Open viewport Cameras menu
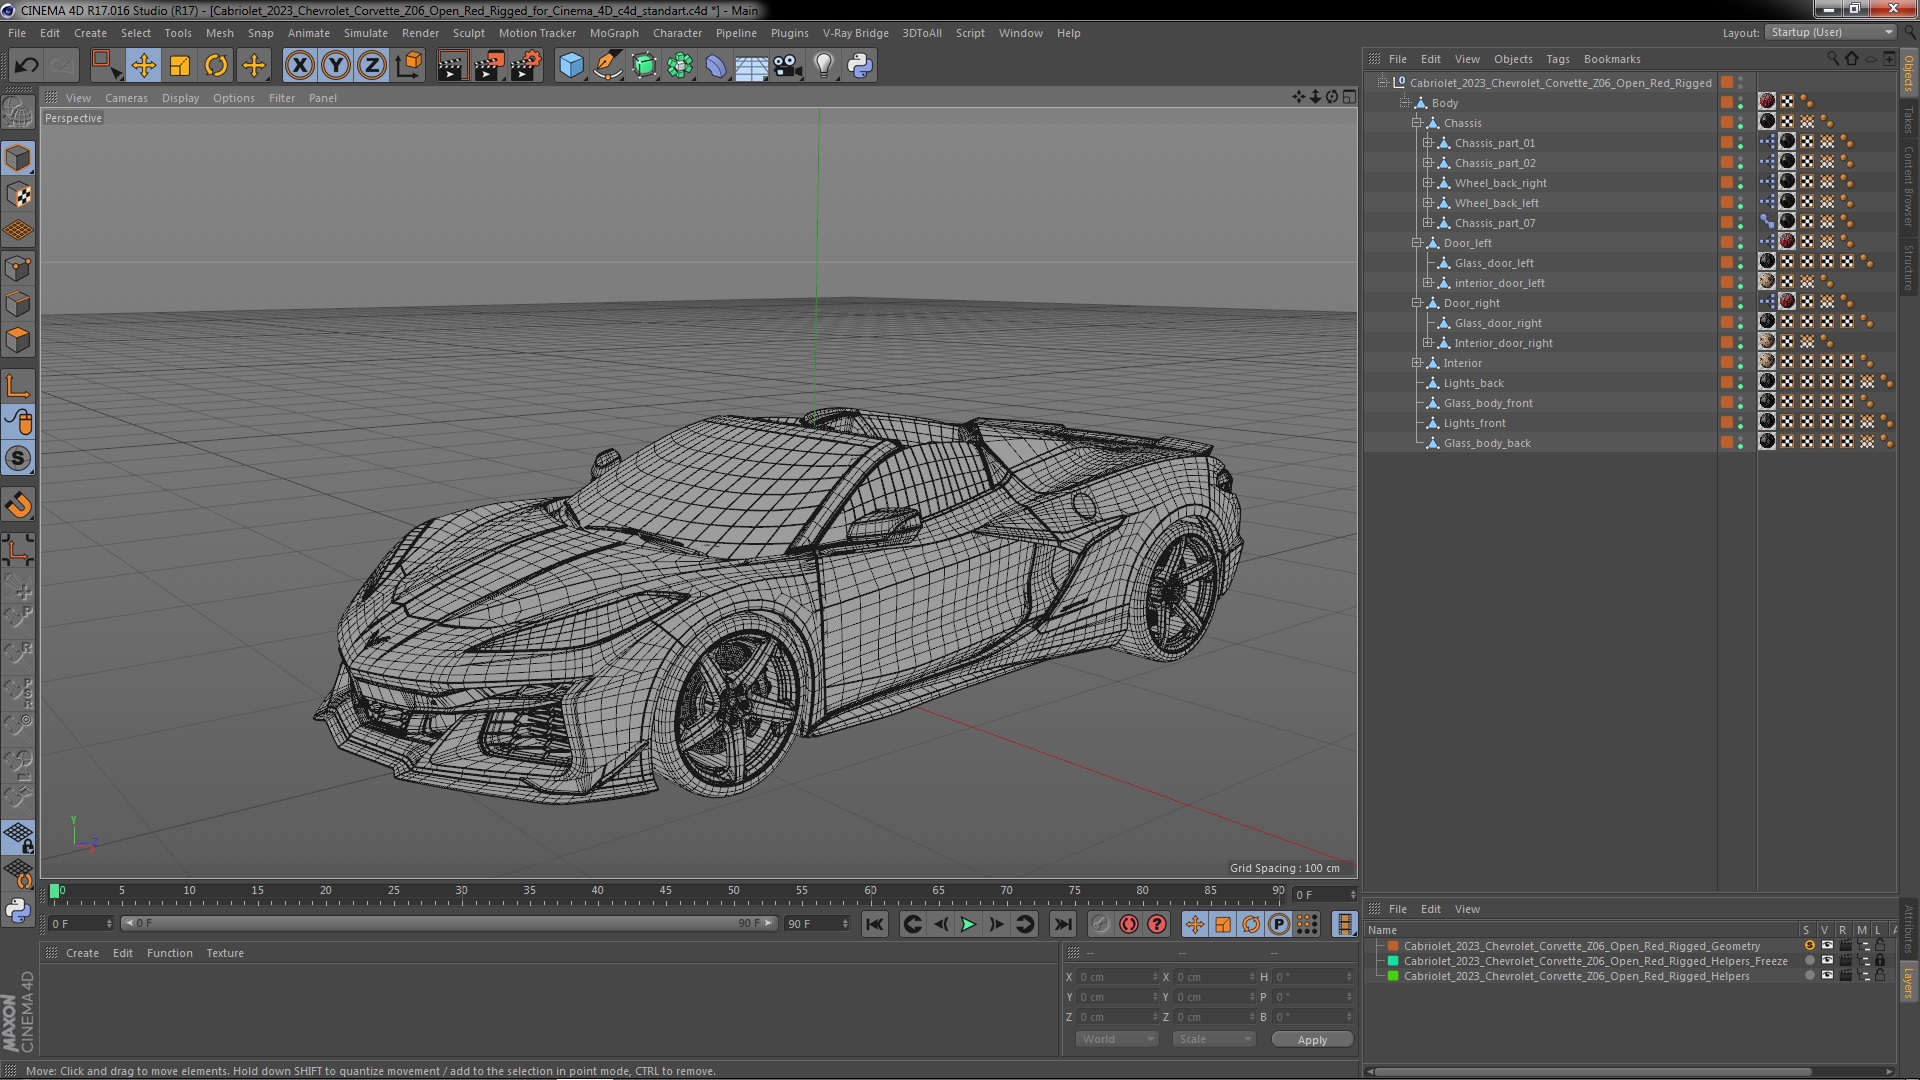The image size is (1920, 1080). [x=126, y=98]
